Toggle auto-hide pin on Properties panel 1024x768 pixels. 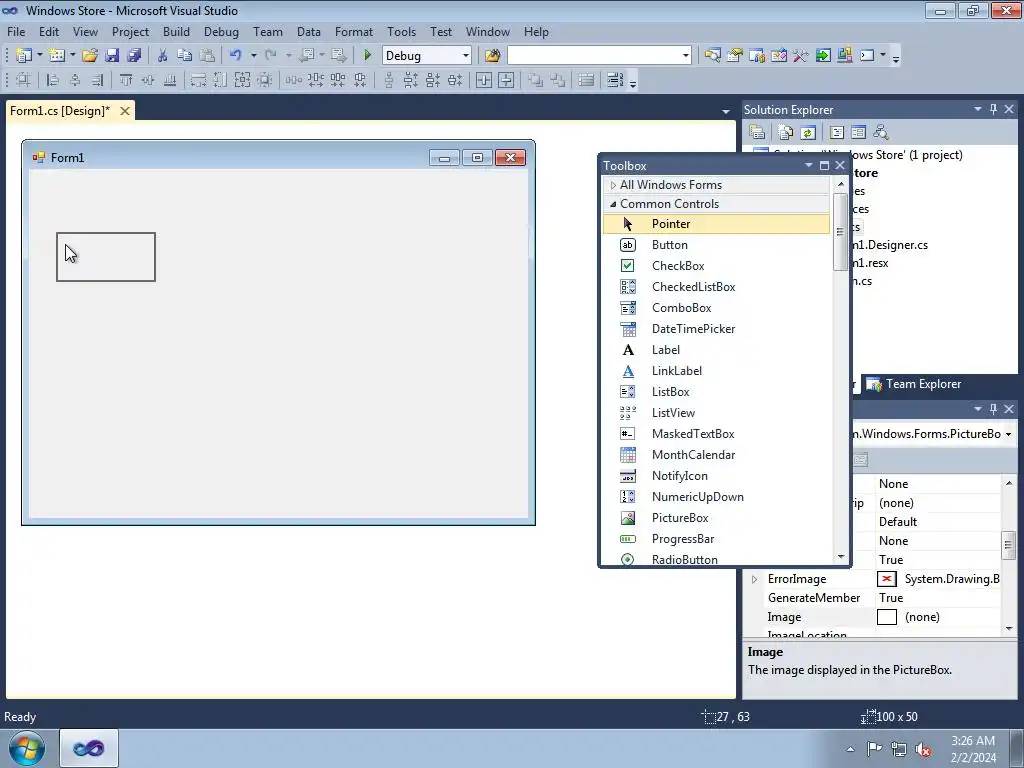coord(993,409)
